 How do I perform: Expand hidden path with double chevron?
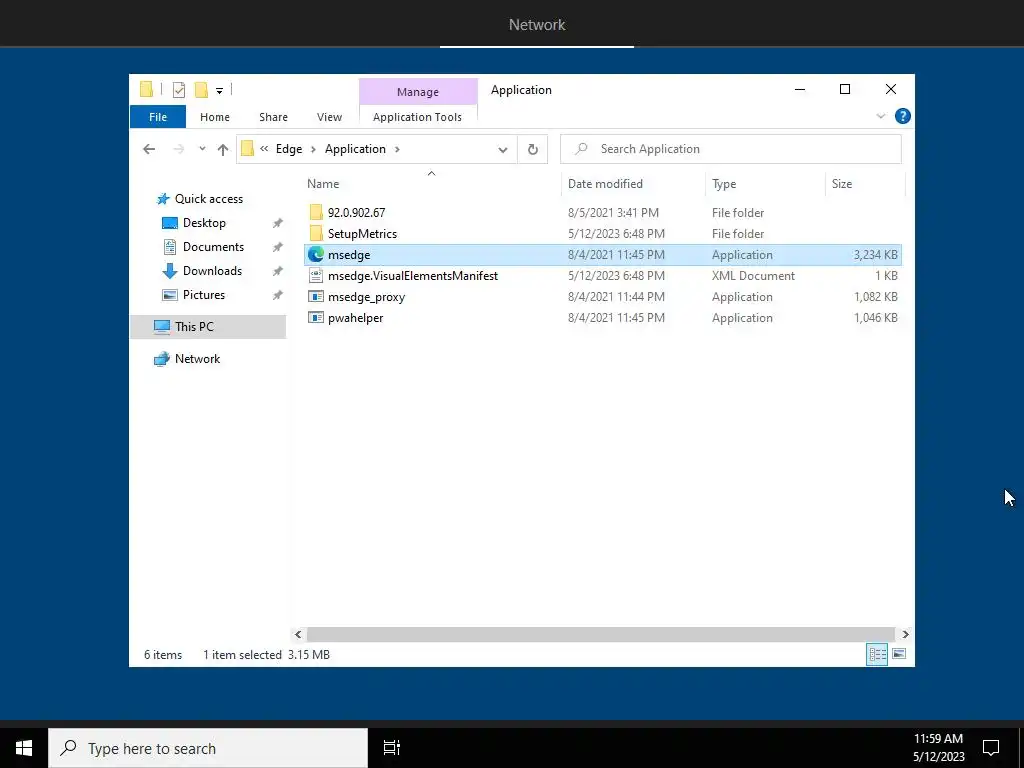click(x=264, y=149)
